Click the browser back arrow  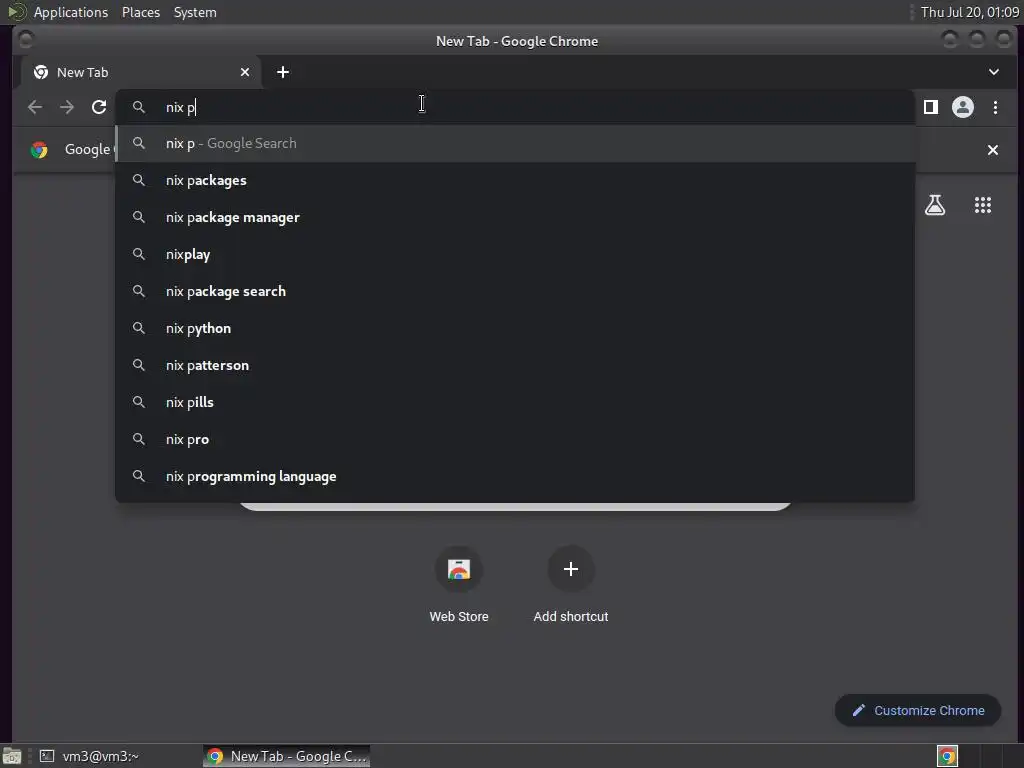pos(35,107)
